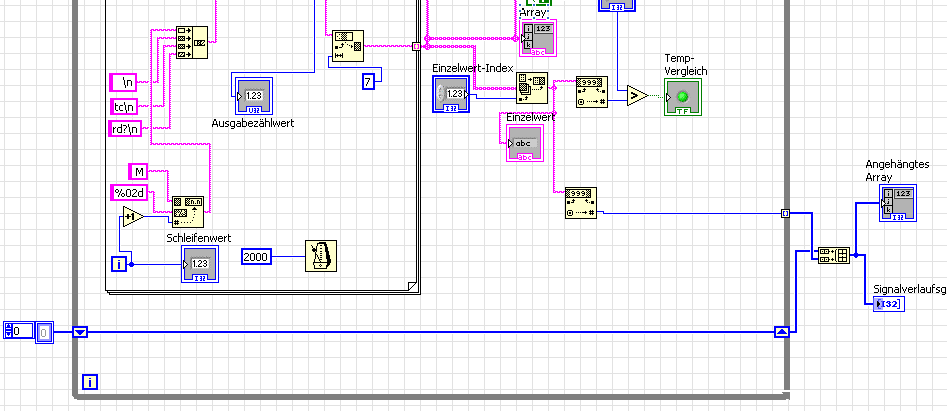947x411 pixels.
Task: Click the Concatenate Strings node
Action: [191, 42]
